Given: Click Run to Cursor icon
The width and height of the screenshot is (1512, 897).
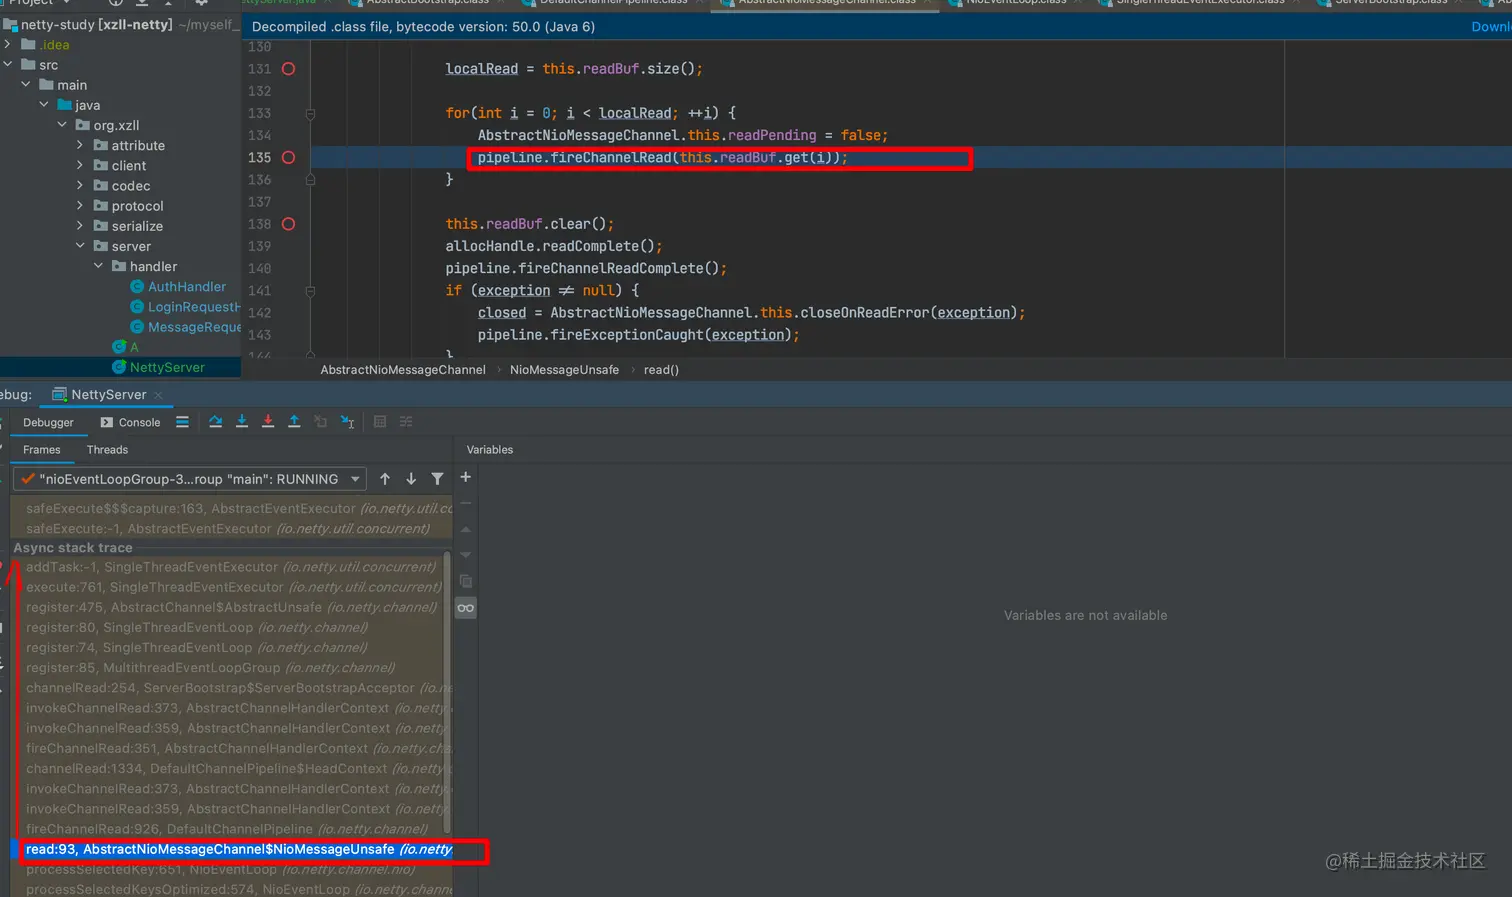Looking at the screenshot, I should (x=347, y=422).
